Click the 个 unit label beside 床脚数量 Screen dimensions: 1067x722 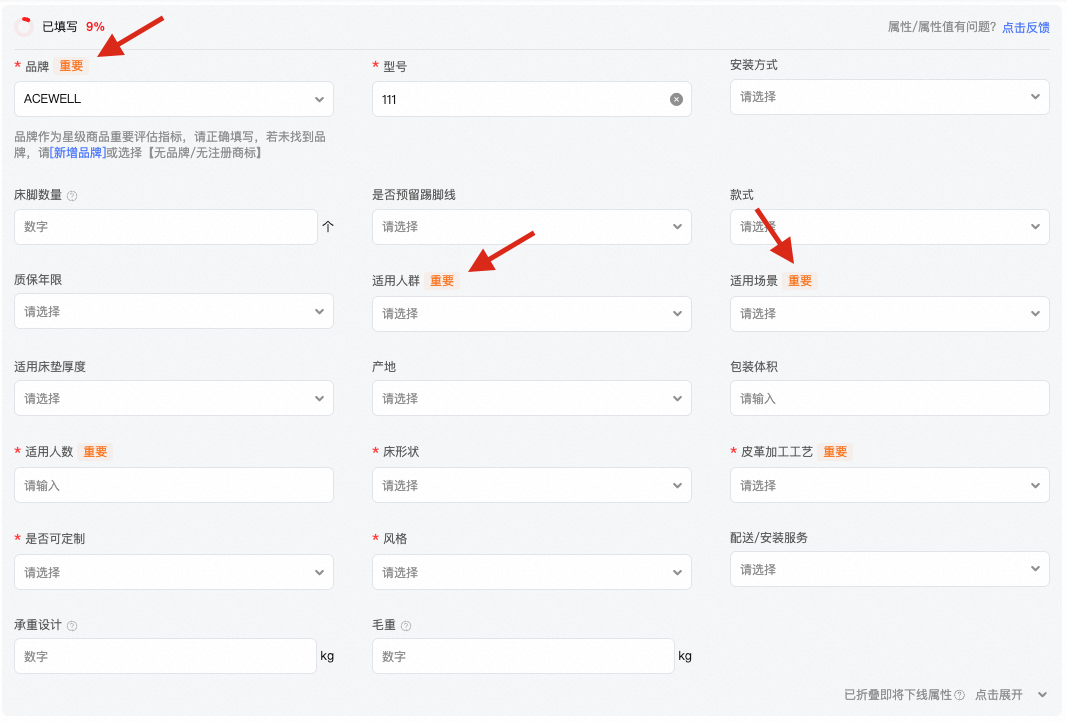[x=328, y=227]
